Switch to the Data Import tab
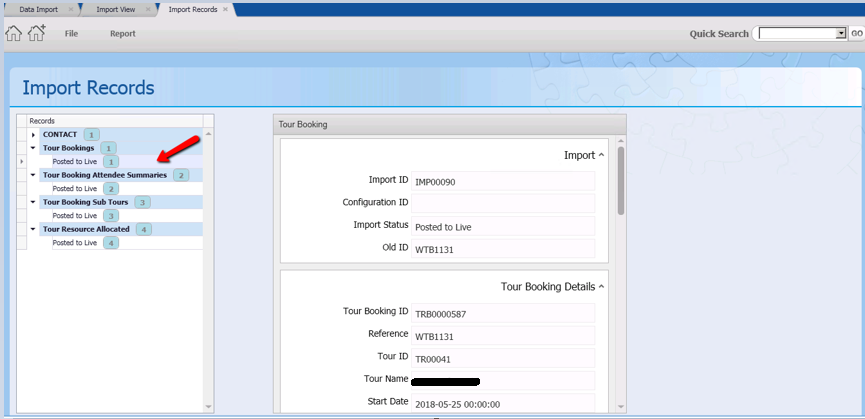The height and width of the screenshot is (419, 865). (38, 9)
